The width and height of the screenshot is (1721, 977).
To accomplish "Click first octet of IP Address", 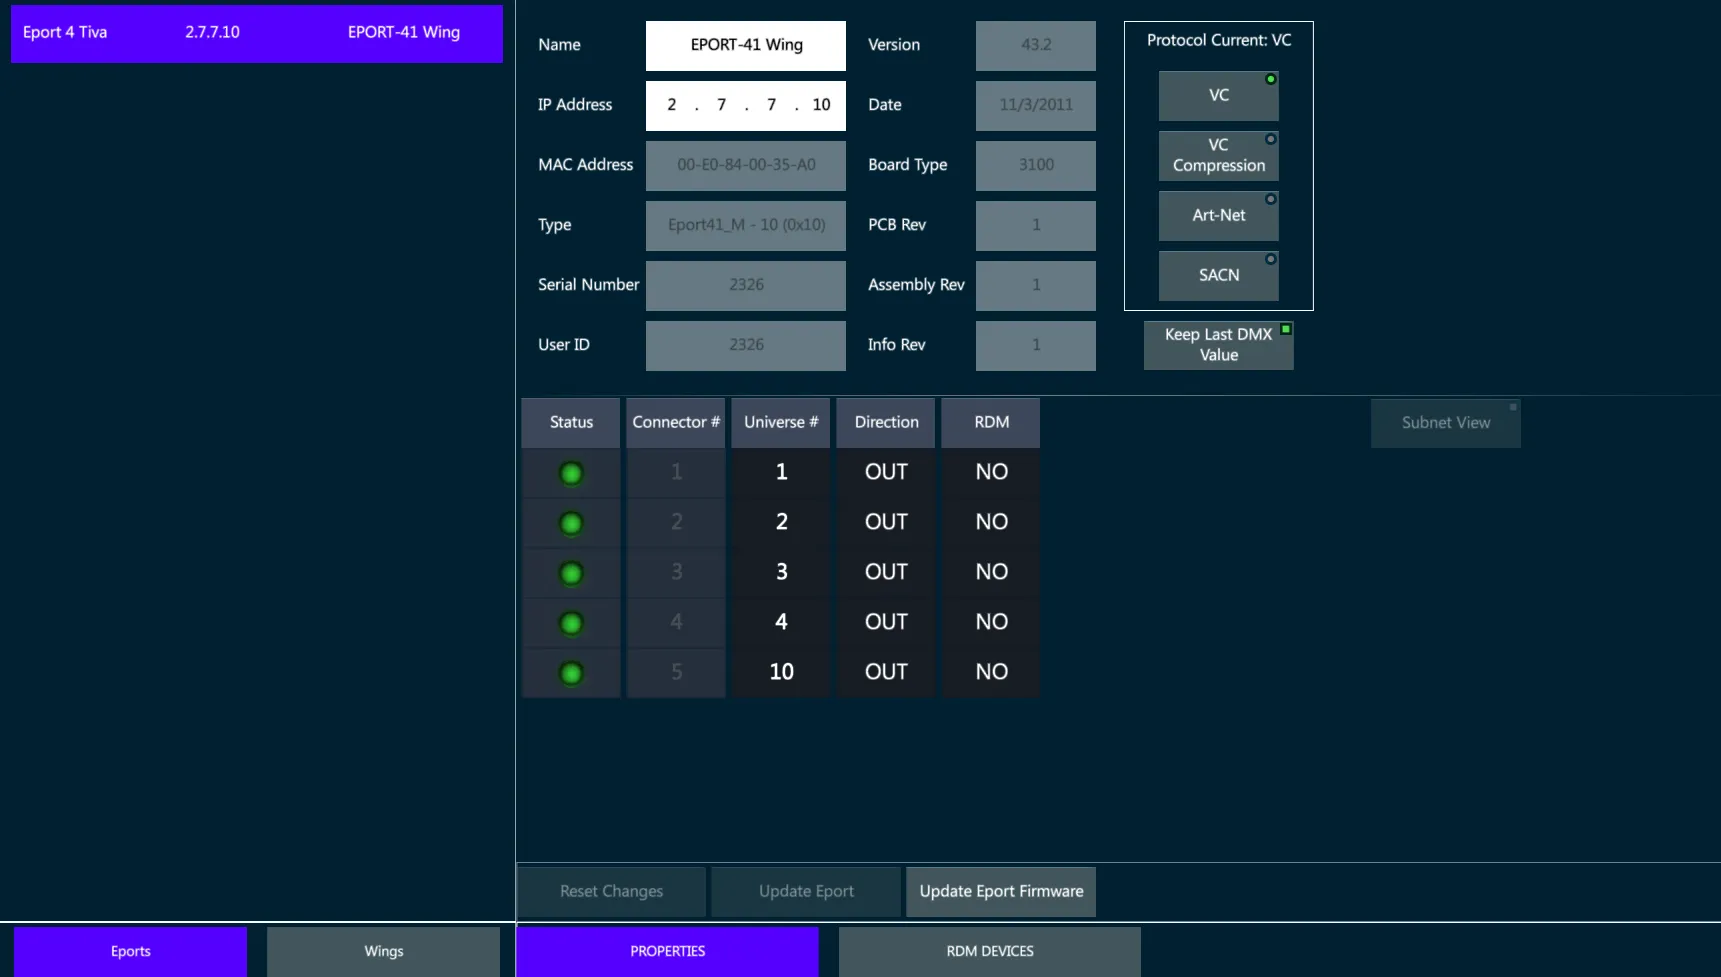I will 672,105.
